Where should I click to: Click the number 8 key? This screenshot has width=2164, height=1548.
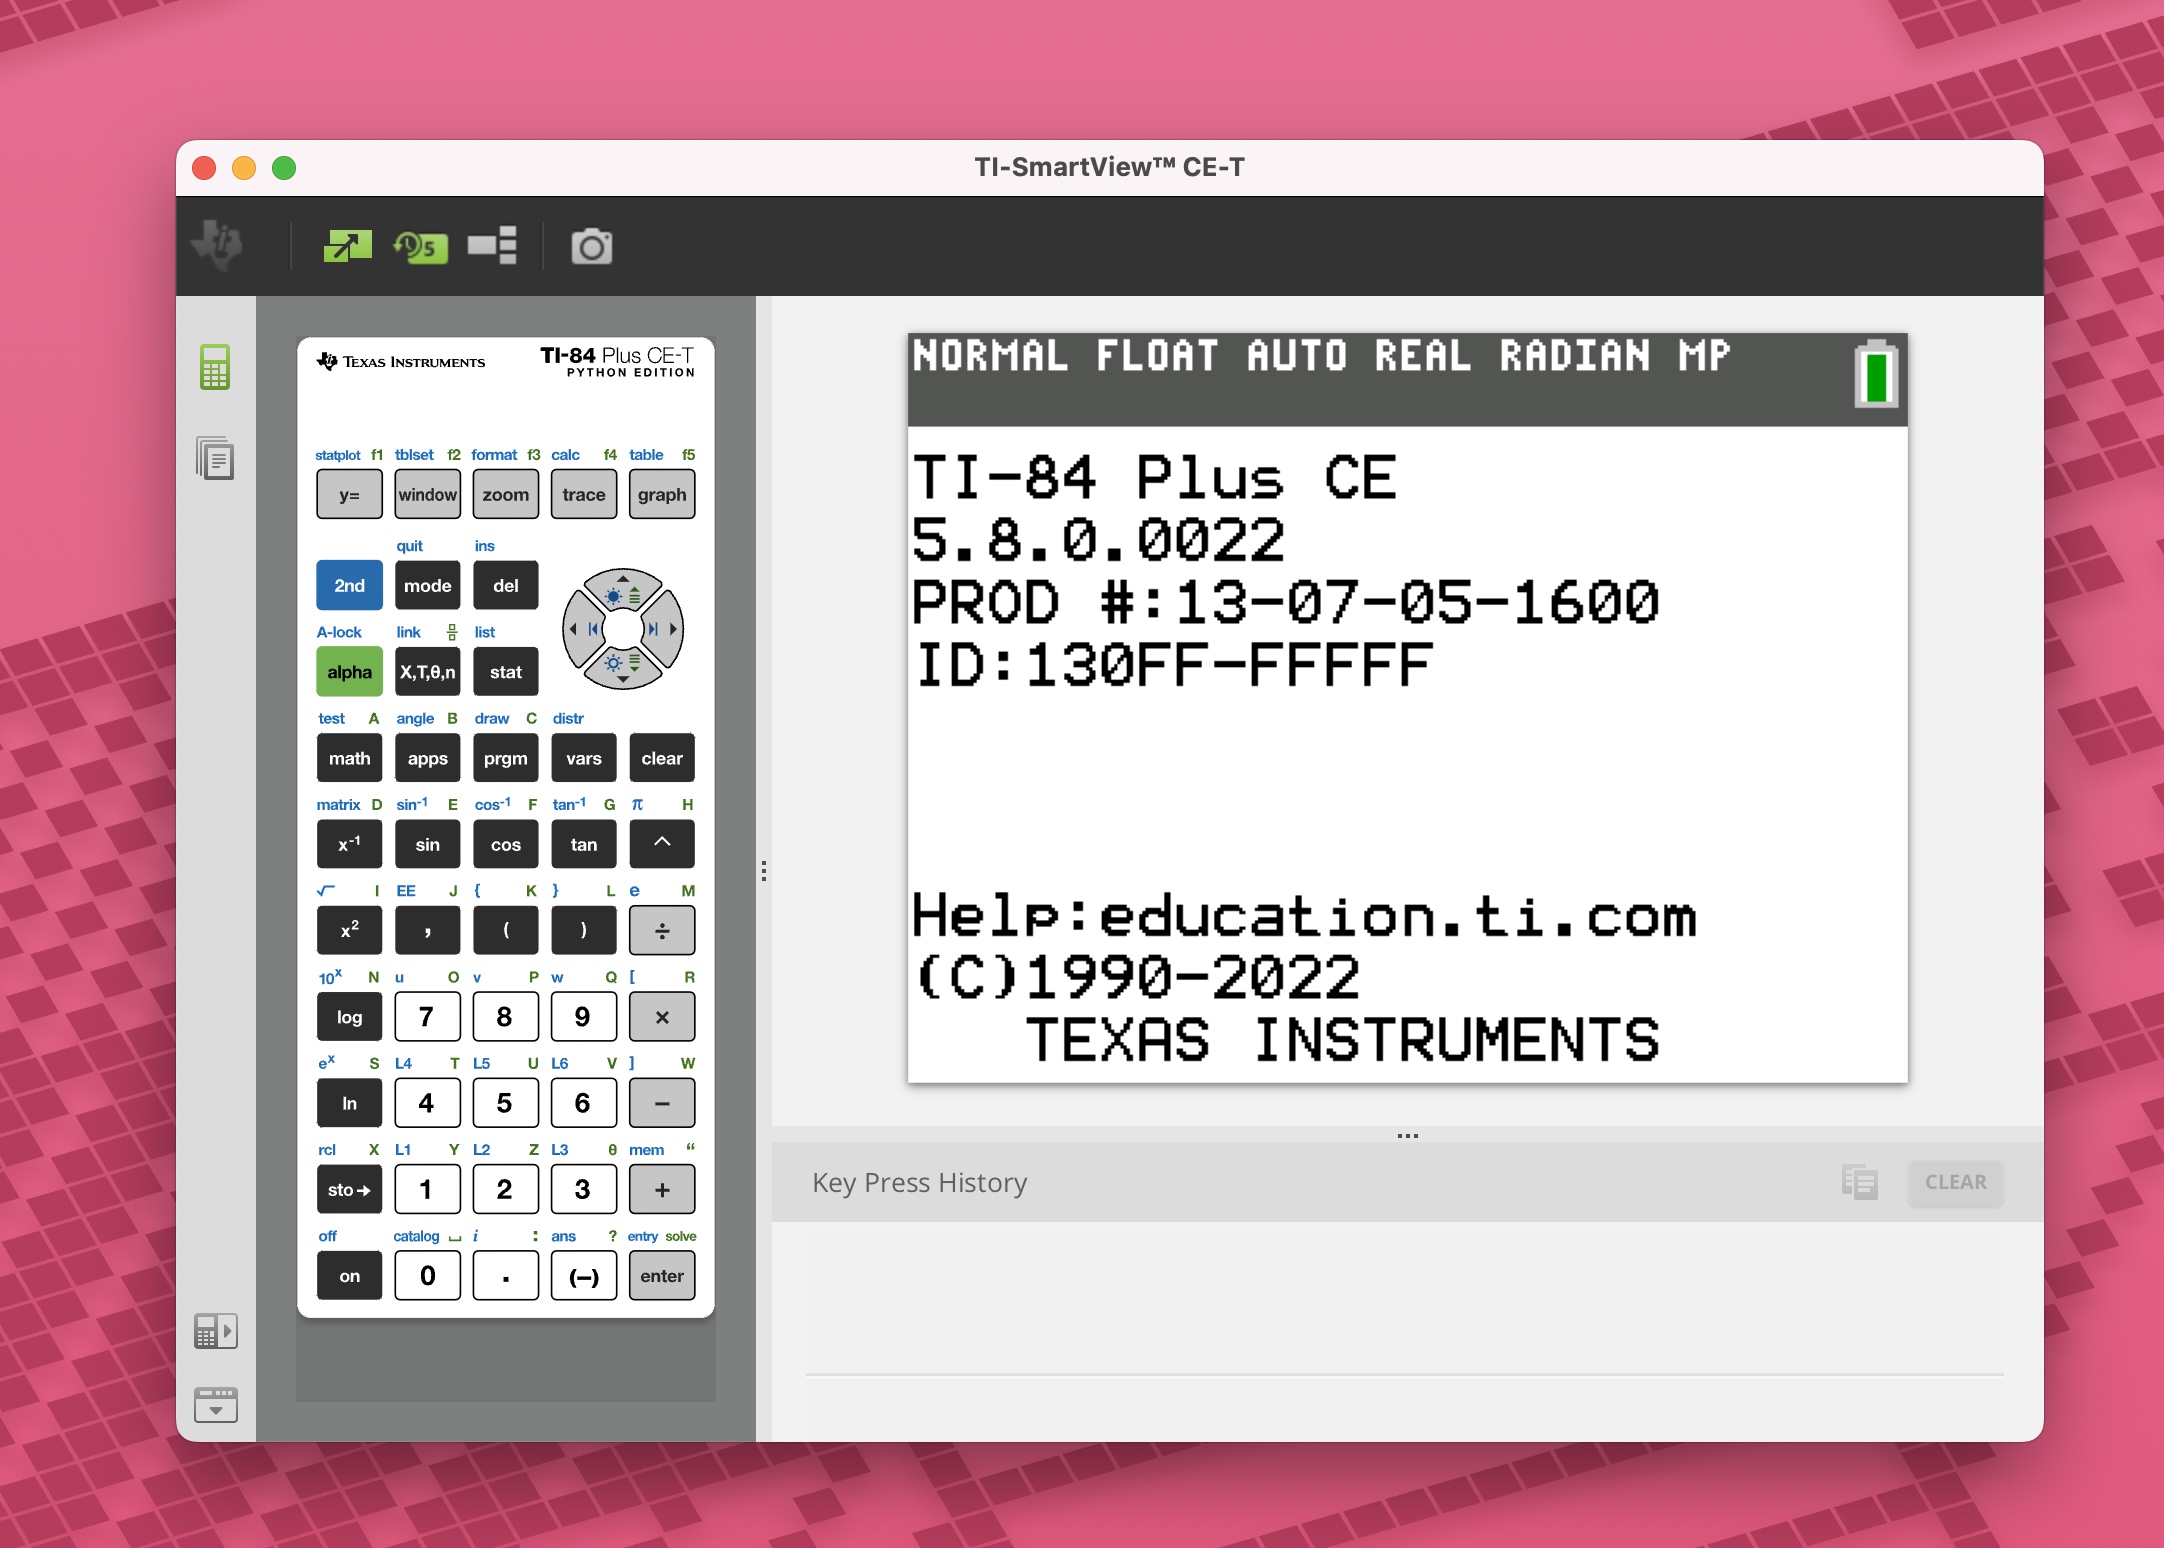tap(506, 1017)
